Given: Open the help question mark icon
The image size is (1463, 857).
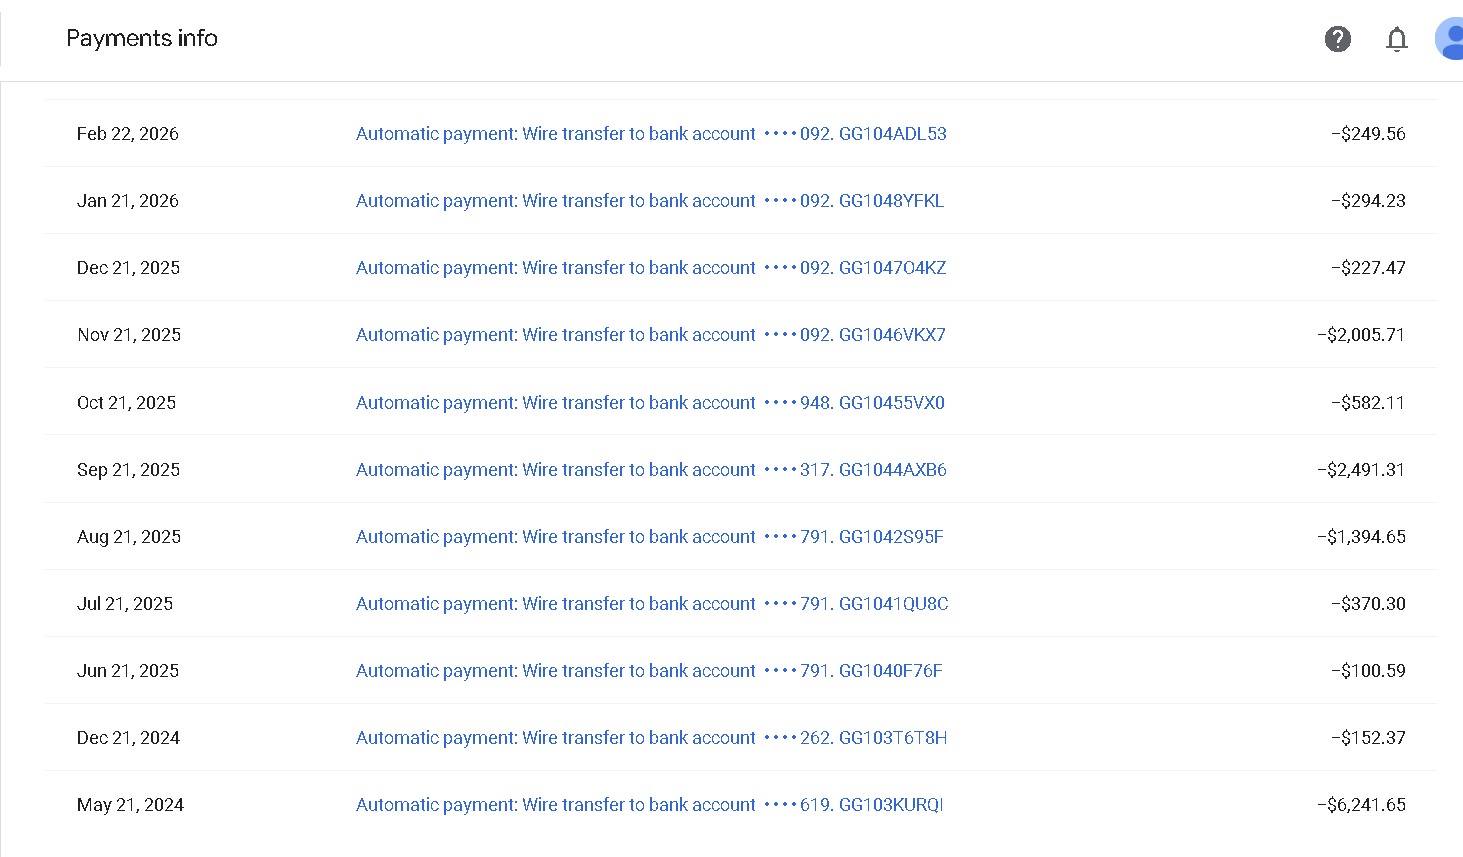Looking at the screenshot, I should (1337, 39).
